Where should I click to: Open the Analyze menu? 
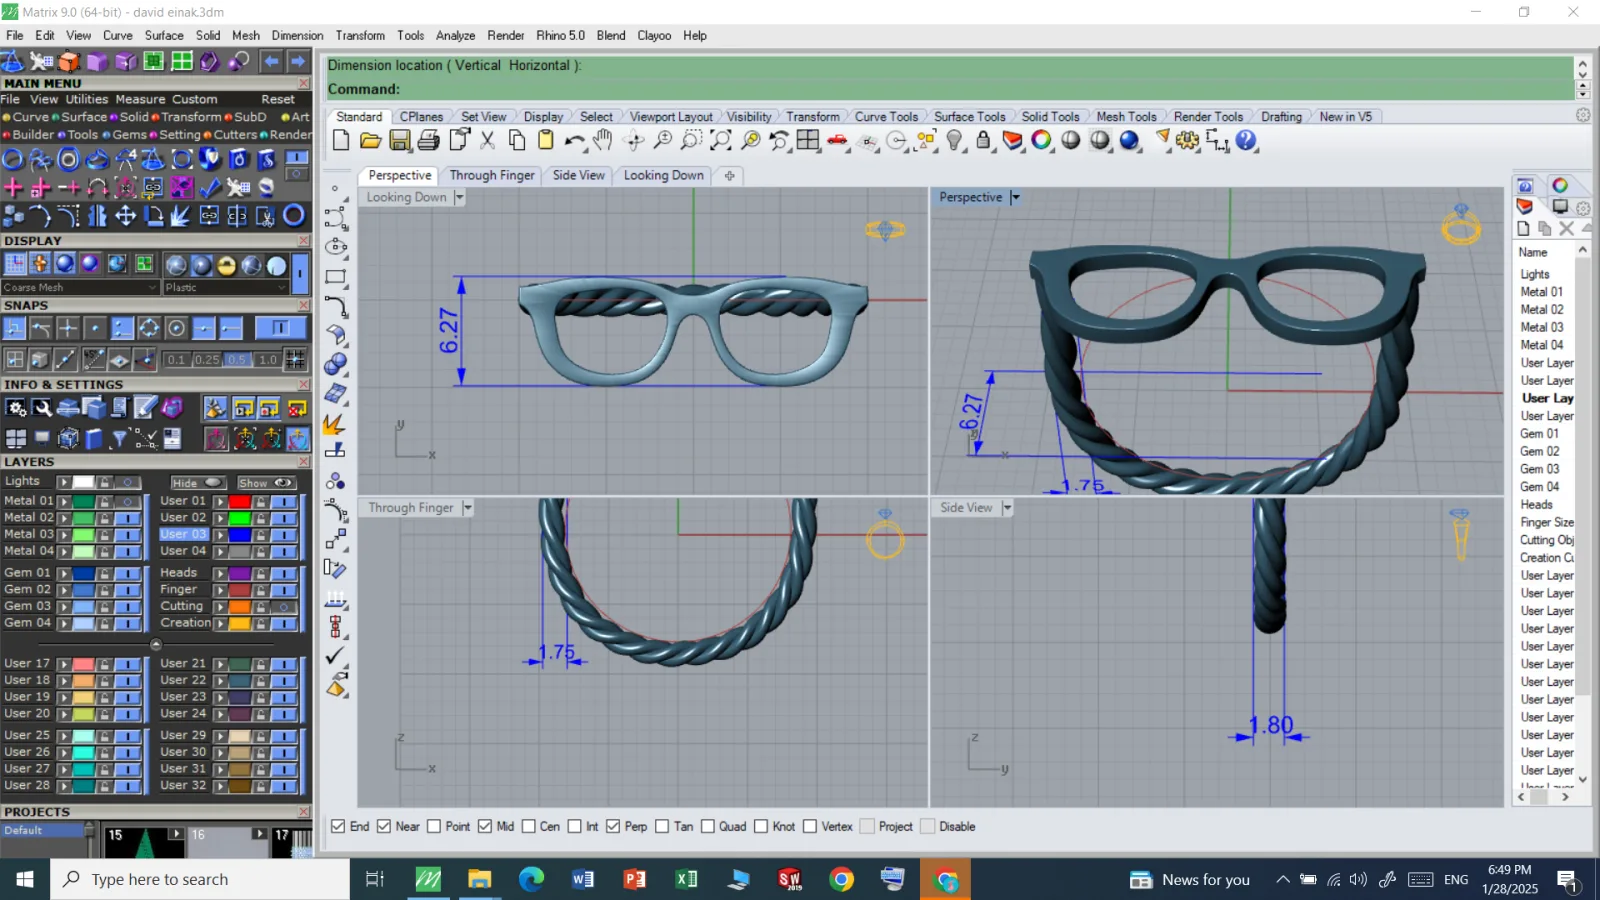pos(455,35)
